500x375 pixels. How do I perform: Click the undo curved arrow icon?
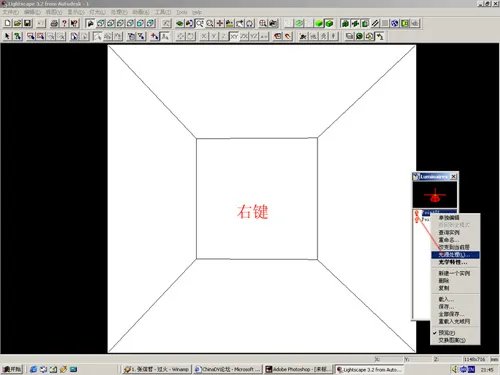tap(380, 36)
